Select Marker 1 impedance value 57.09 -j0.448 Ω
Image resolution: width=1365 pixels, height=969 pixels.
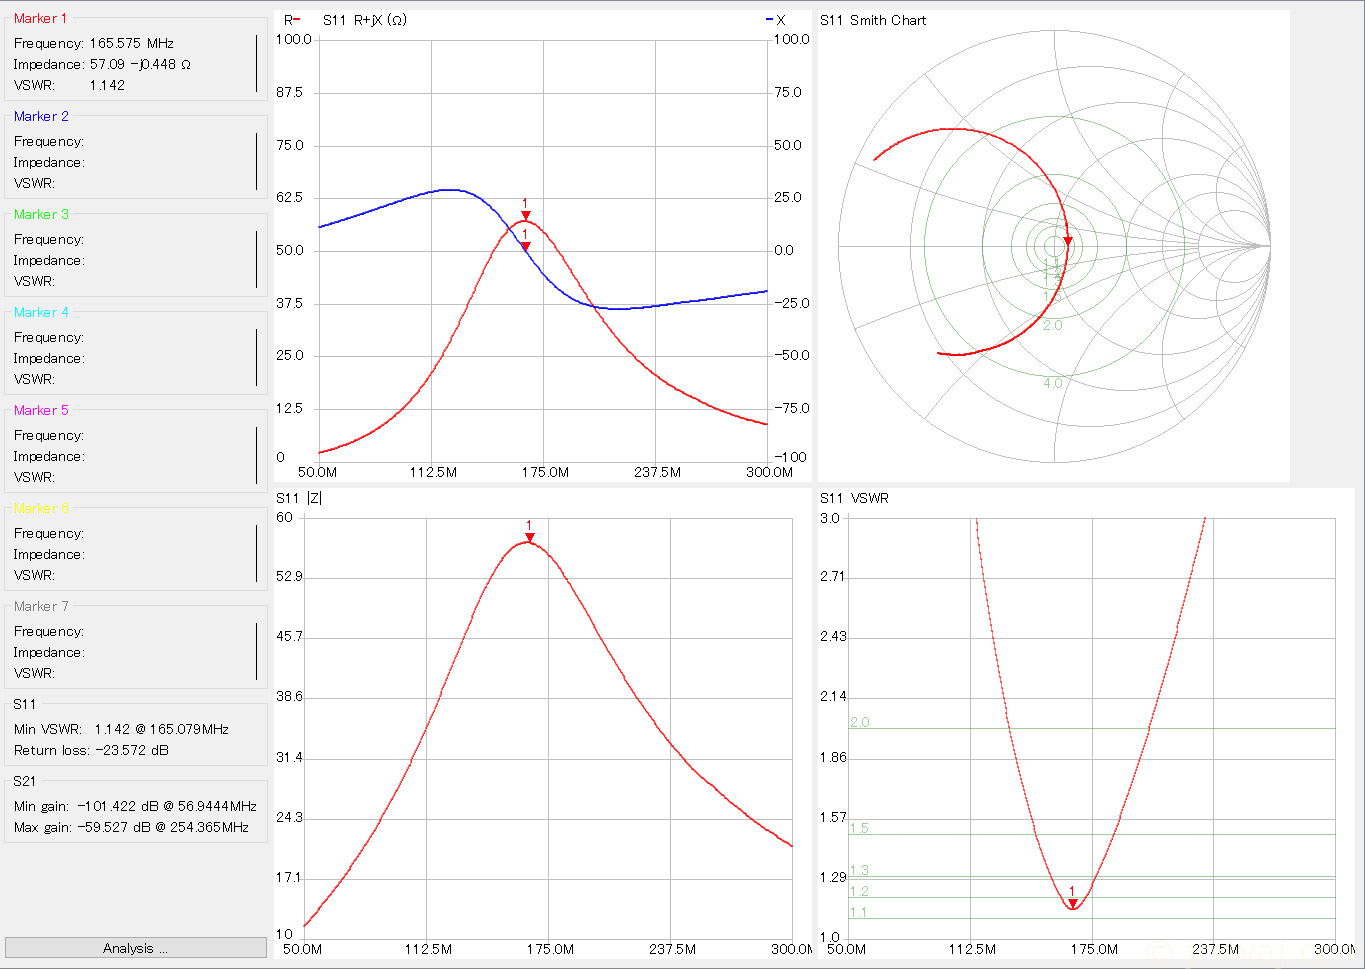[140, 64]
